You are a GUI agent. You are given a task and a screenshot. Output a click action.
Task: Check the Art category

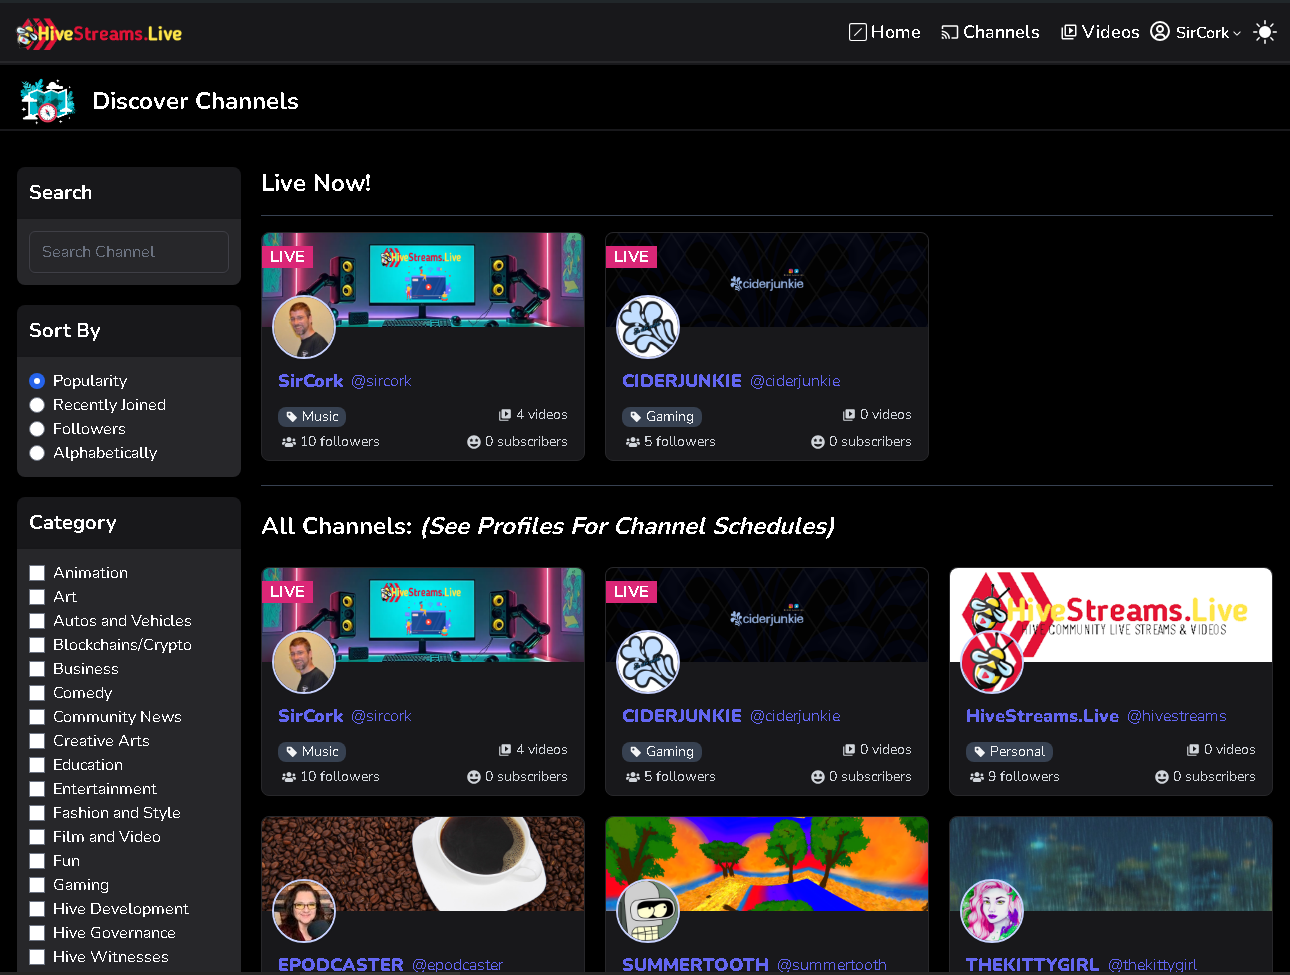[x=37, y=597]
